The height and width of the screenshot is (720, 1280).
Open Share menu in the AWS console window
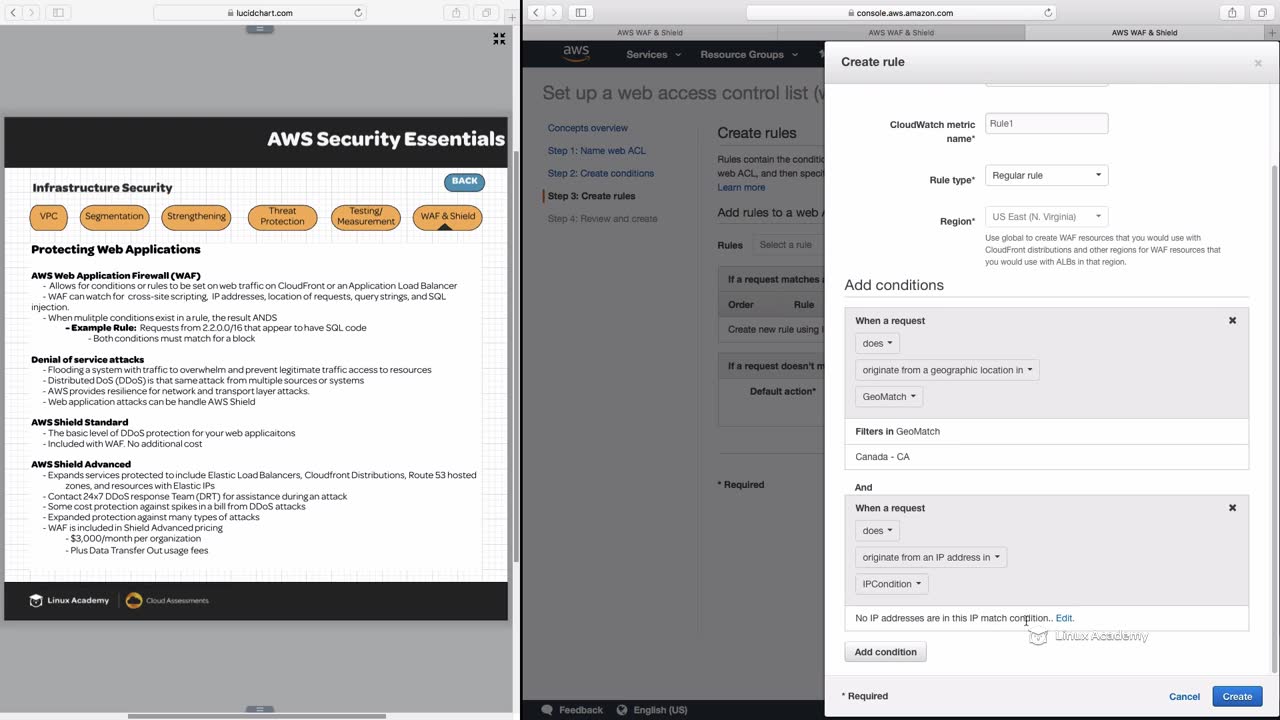point(1232,13)
